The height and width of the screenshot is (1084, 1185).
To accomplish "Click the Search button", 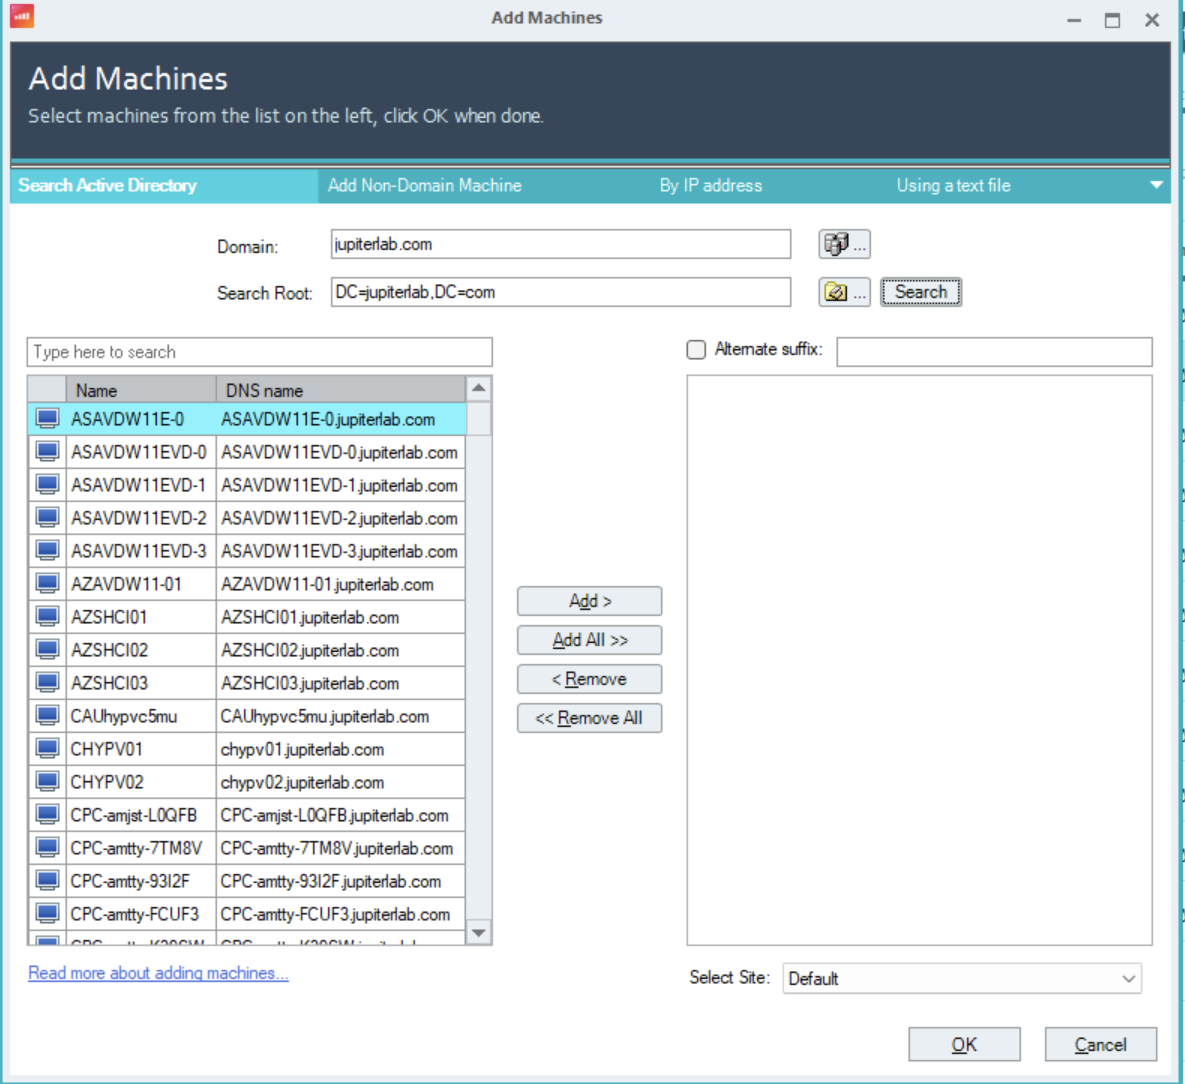I will coord(920,292).
